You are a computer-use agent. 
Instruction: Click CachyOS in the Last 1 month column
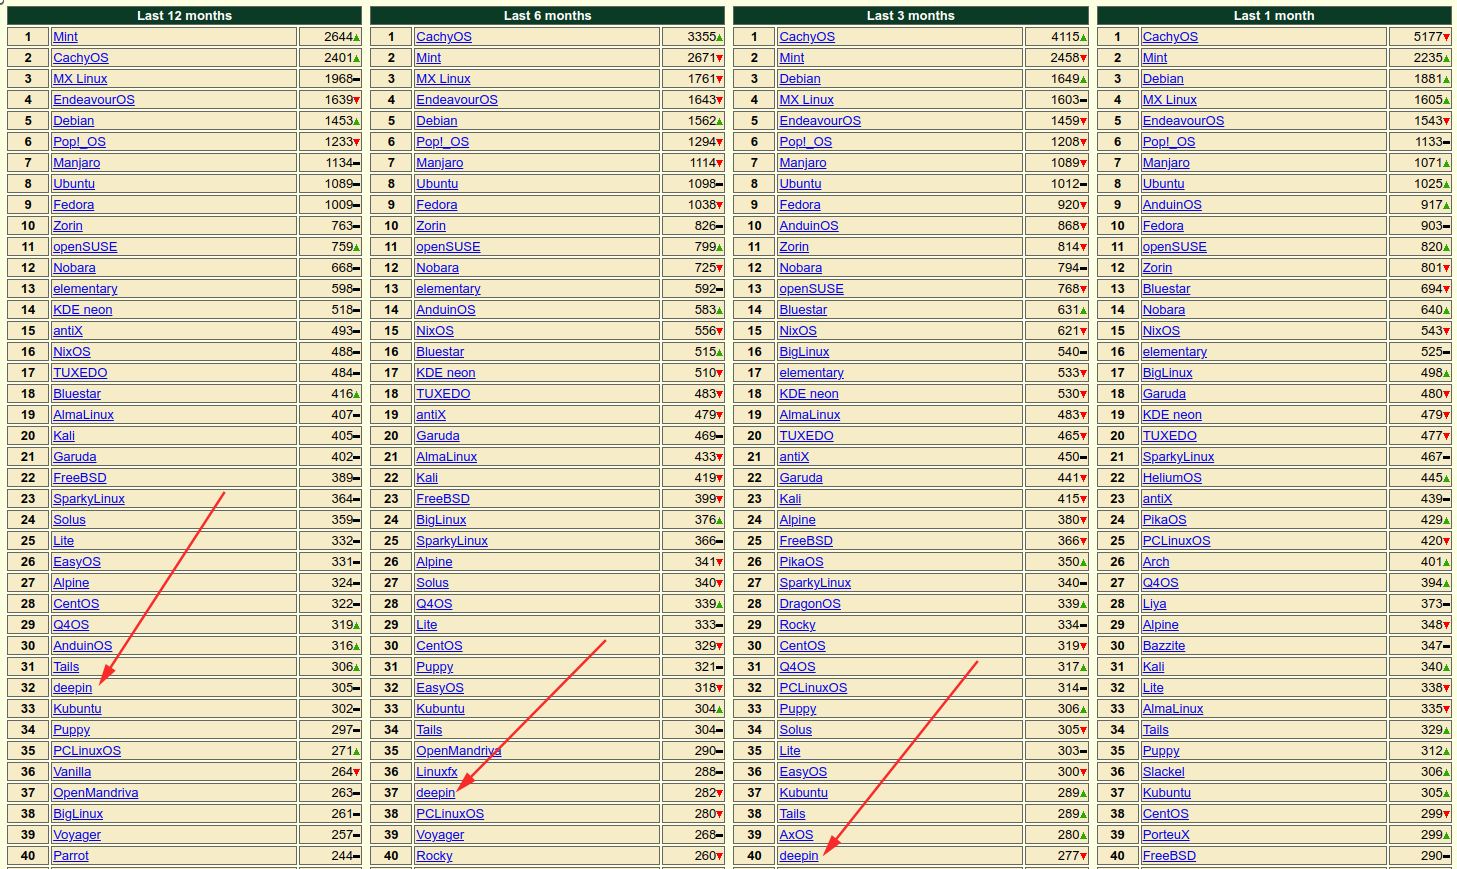click(1169, 37)
